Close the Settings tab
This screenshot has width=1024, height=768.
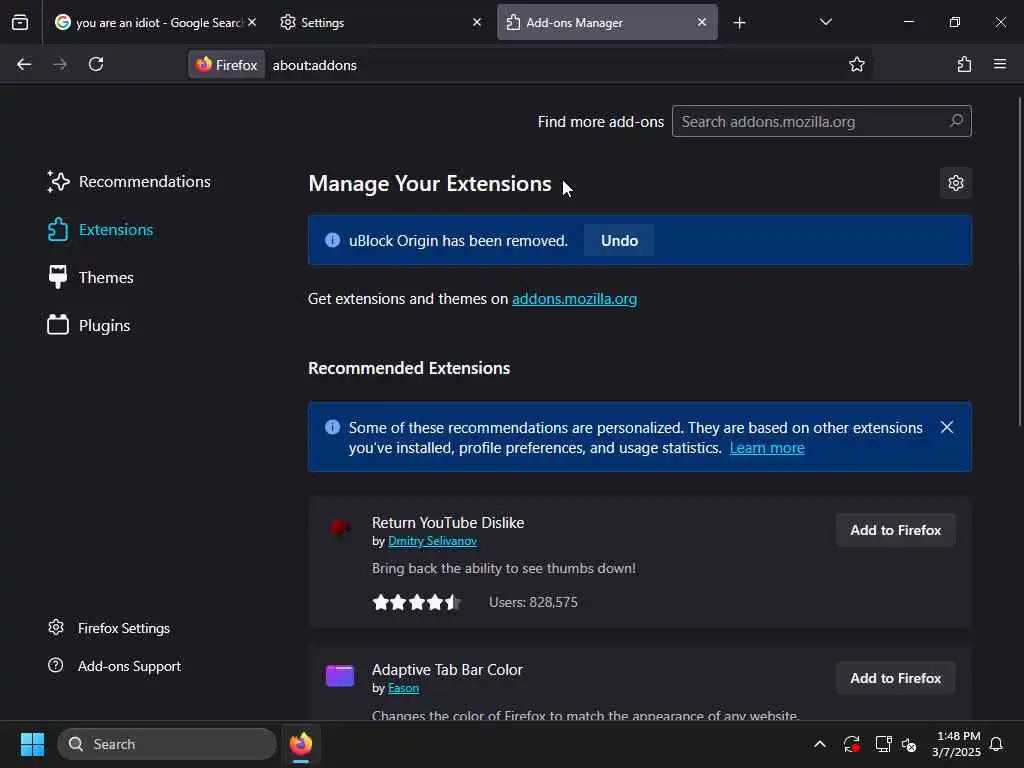(x=477, y=22)
